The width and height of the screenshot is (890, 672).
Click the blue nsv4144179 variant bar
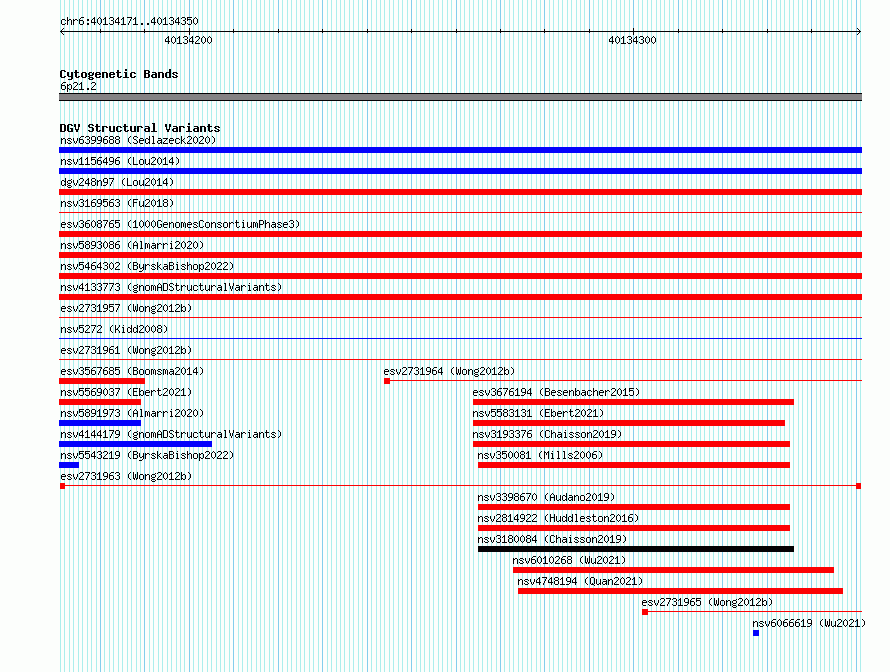pos(136,444)
